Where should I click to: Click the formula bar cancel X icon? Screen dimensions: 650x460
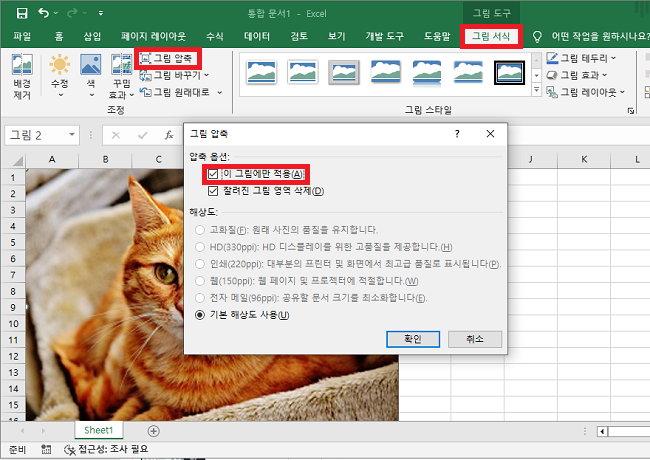pyautogui.click(x=116, y=135)
